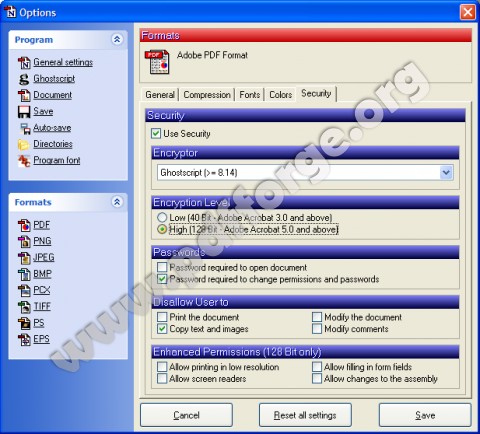Viewport: 480px width, 434px height.
Task: Open the Auto-save settings icon
Action: click(x=24, y=128)
